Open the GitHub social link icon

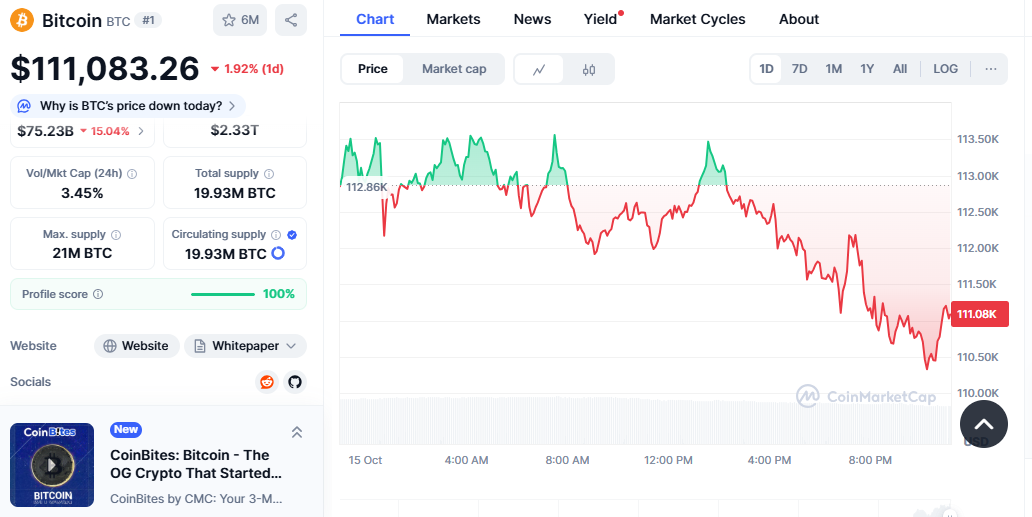[294, 382]
